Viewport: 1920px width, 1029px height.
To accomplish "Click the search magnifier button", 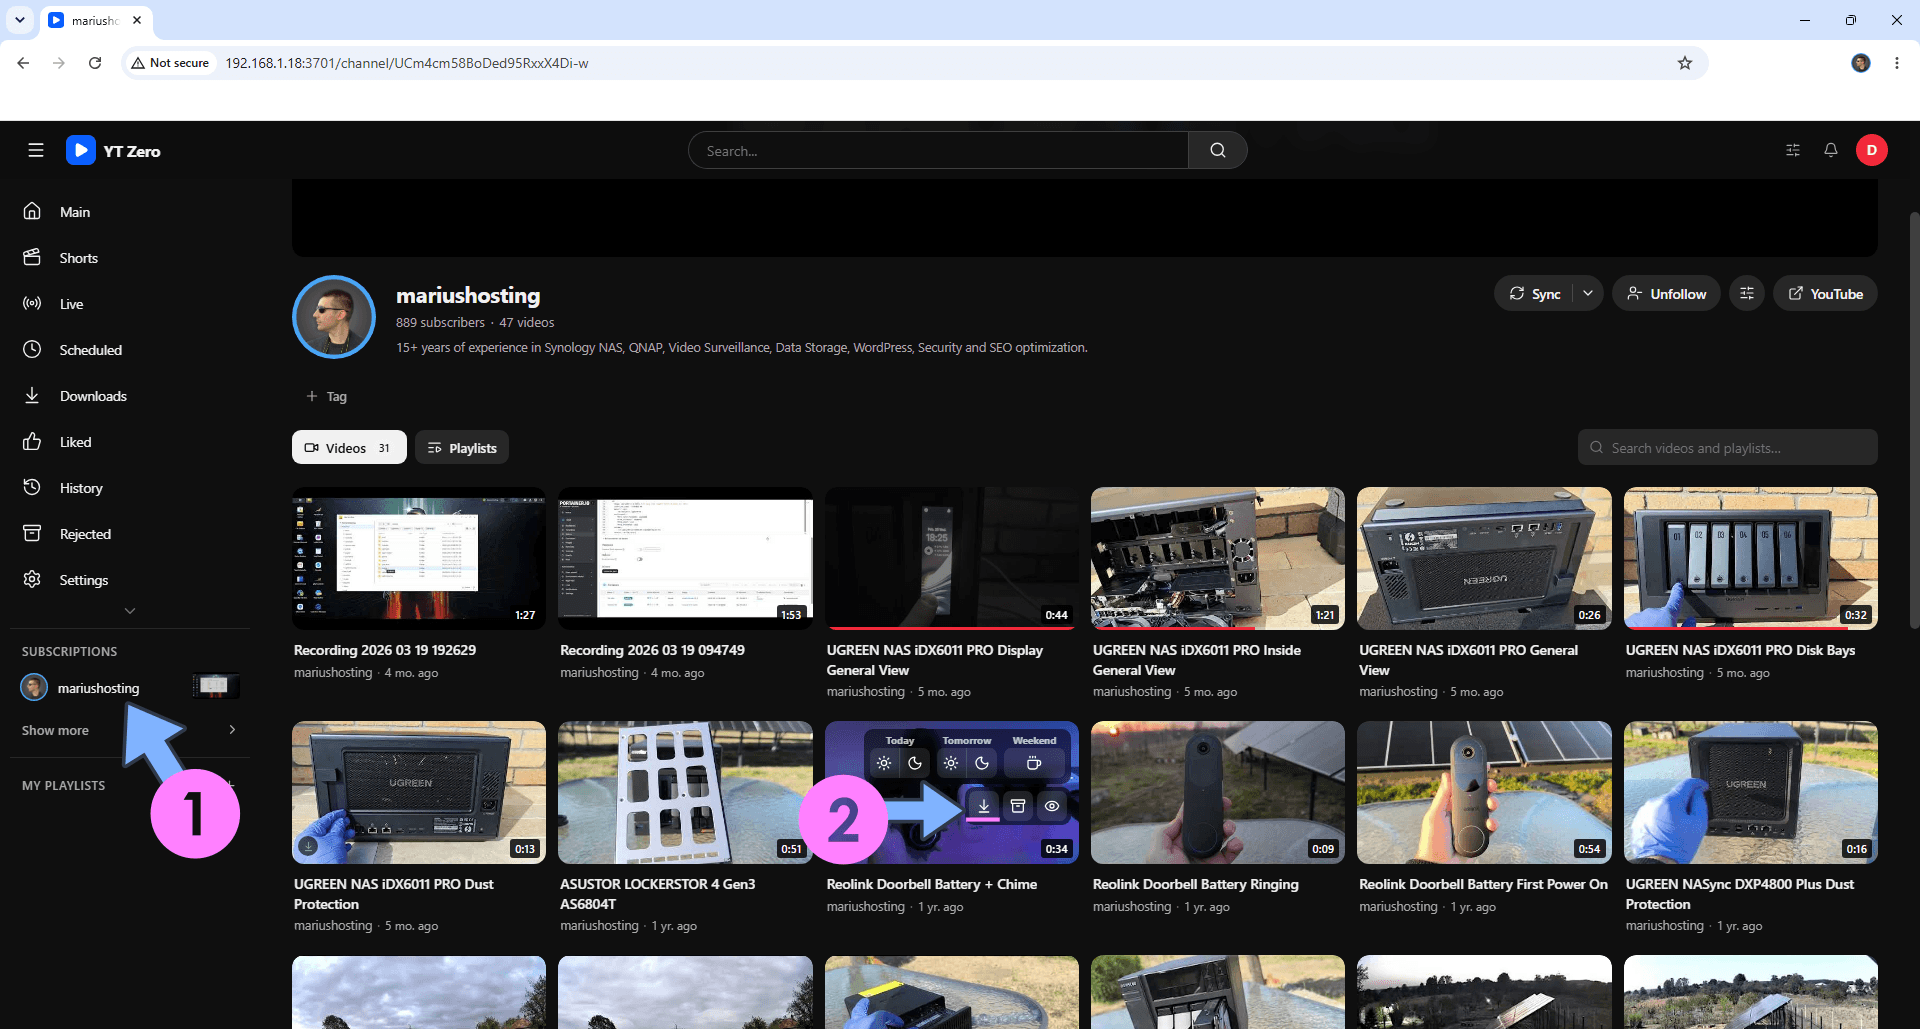I will pyautogui.click(x=1217, y=150).
